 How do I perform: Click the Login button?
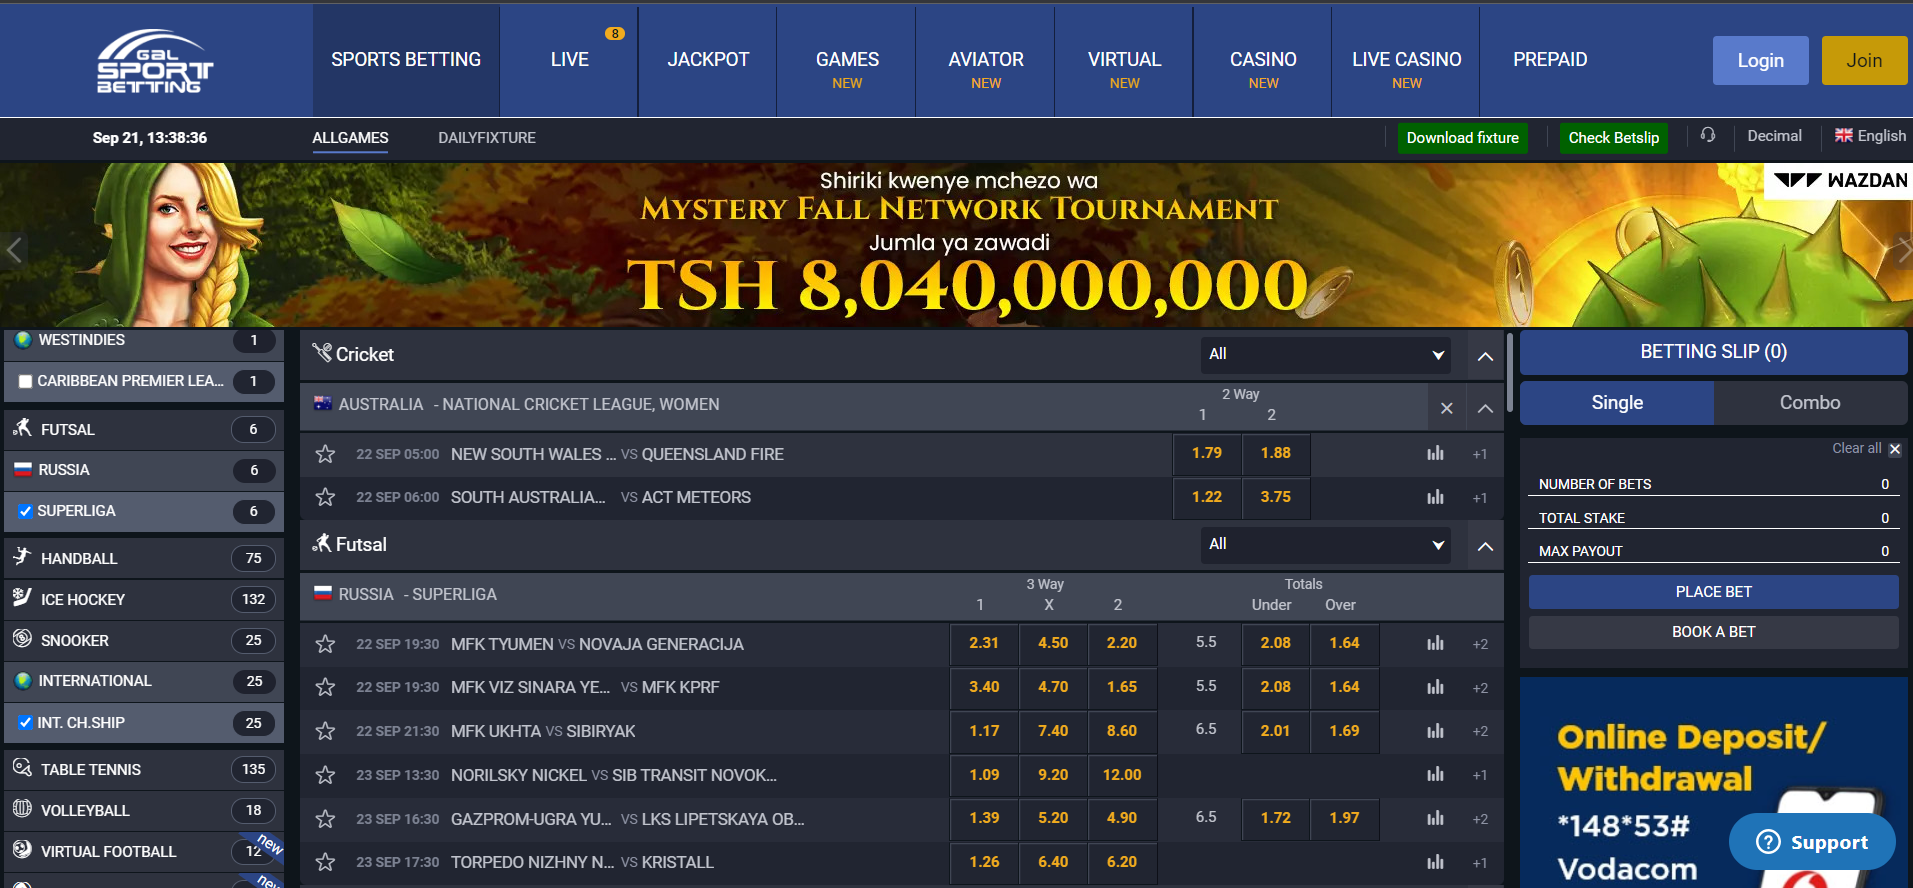coord(1760,61)
